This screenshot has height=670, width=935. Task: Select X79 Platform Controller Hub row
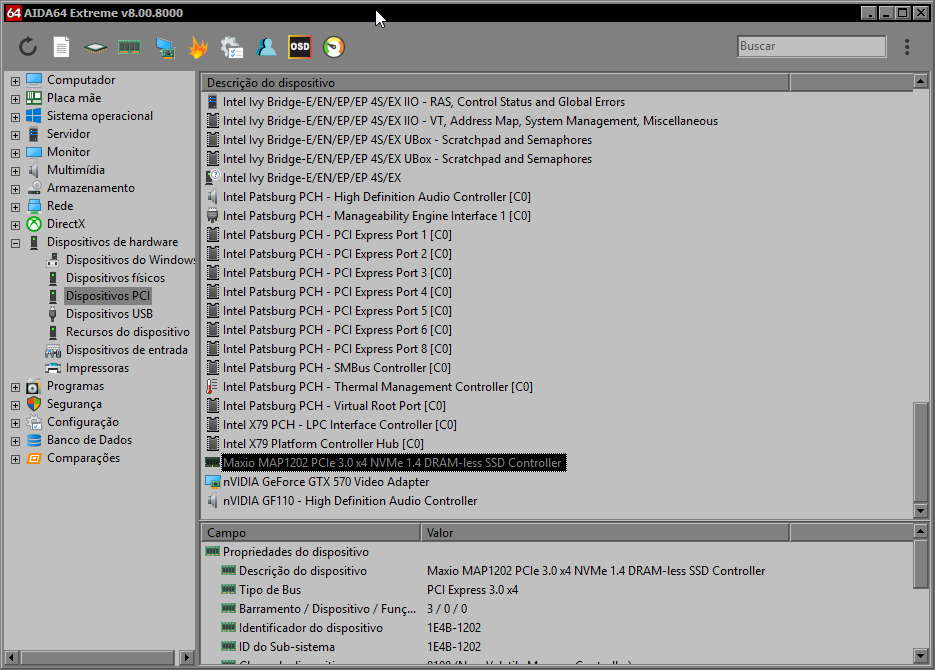pyautogui.click(x=323, y=443)
